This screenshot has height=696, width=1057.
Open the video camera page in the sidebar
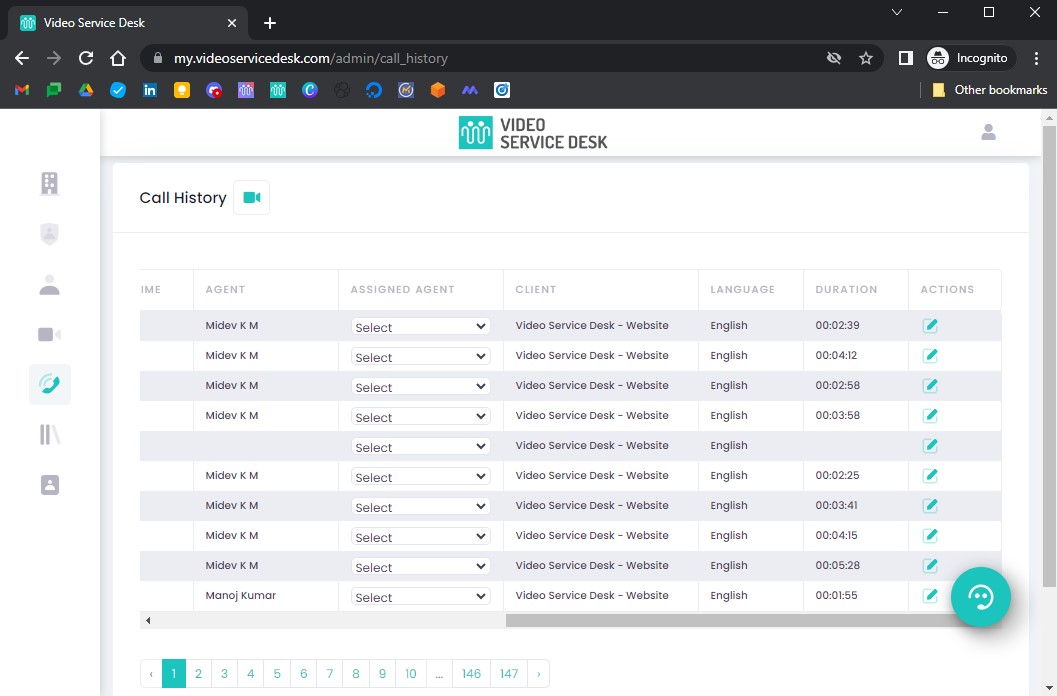49,334
